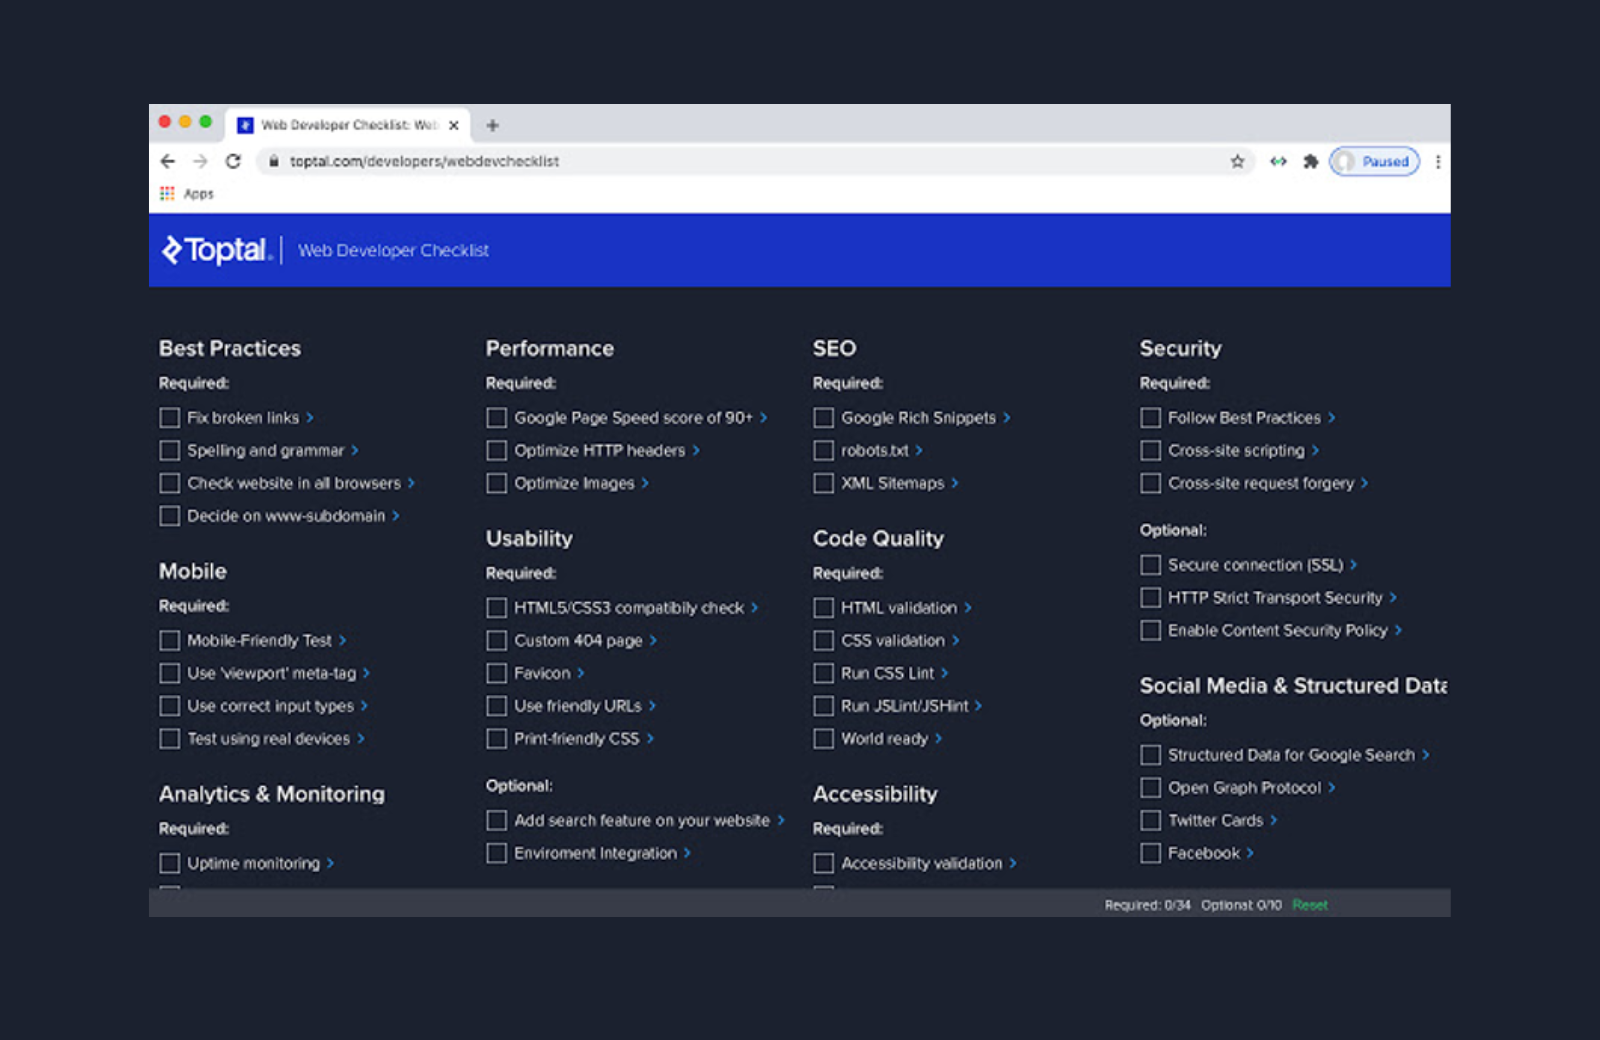
Task: Check the Secure connection (SSL) box
Action: click(x=1151, y=565)
